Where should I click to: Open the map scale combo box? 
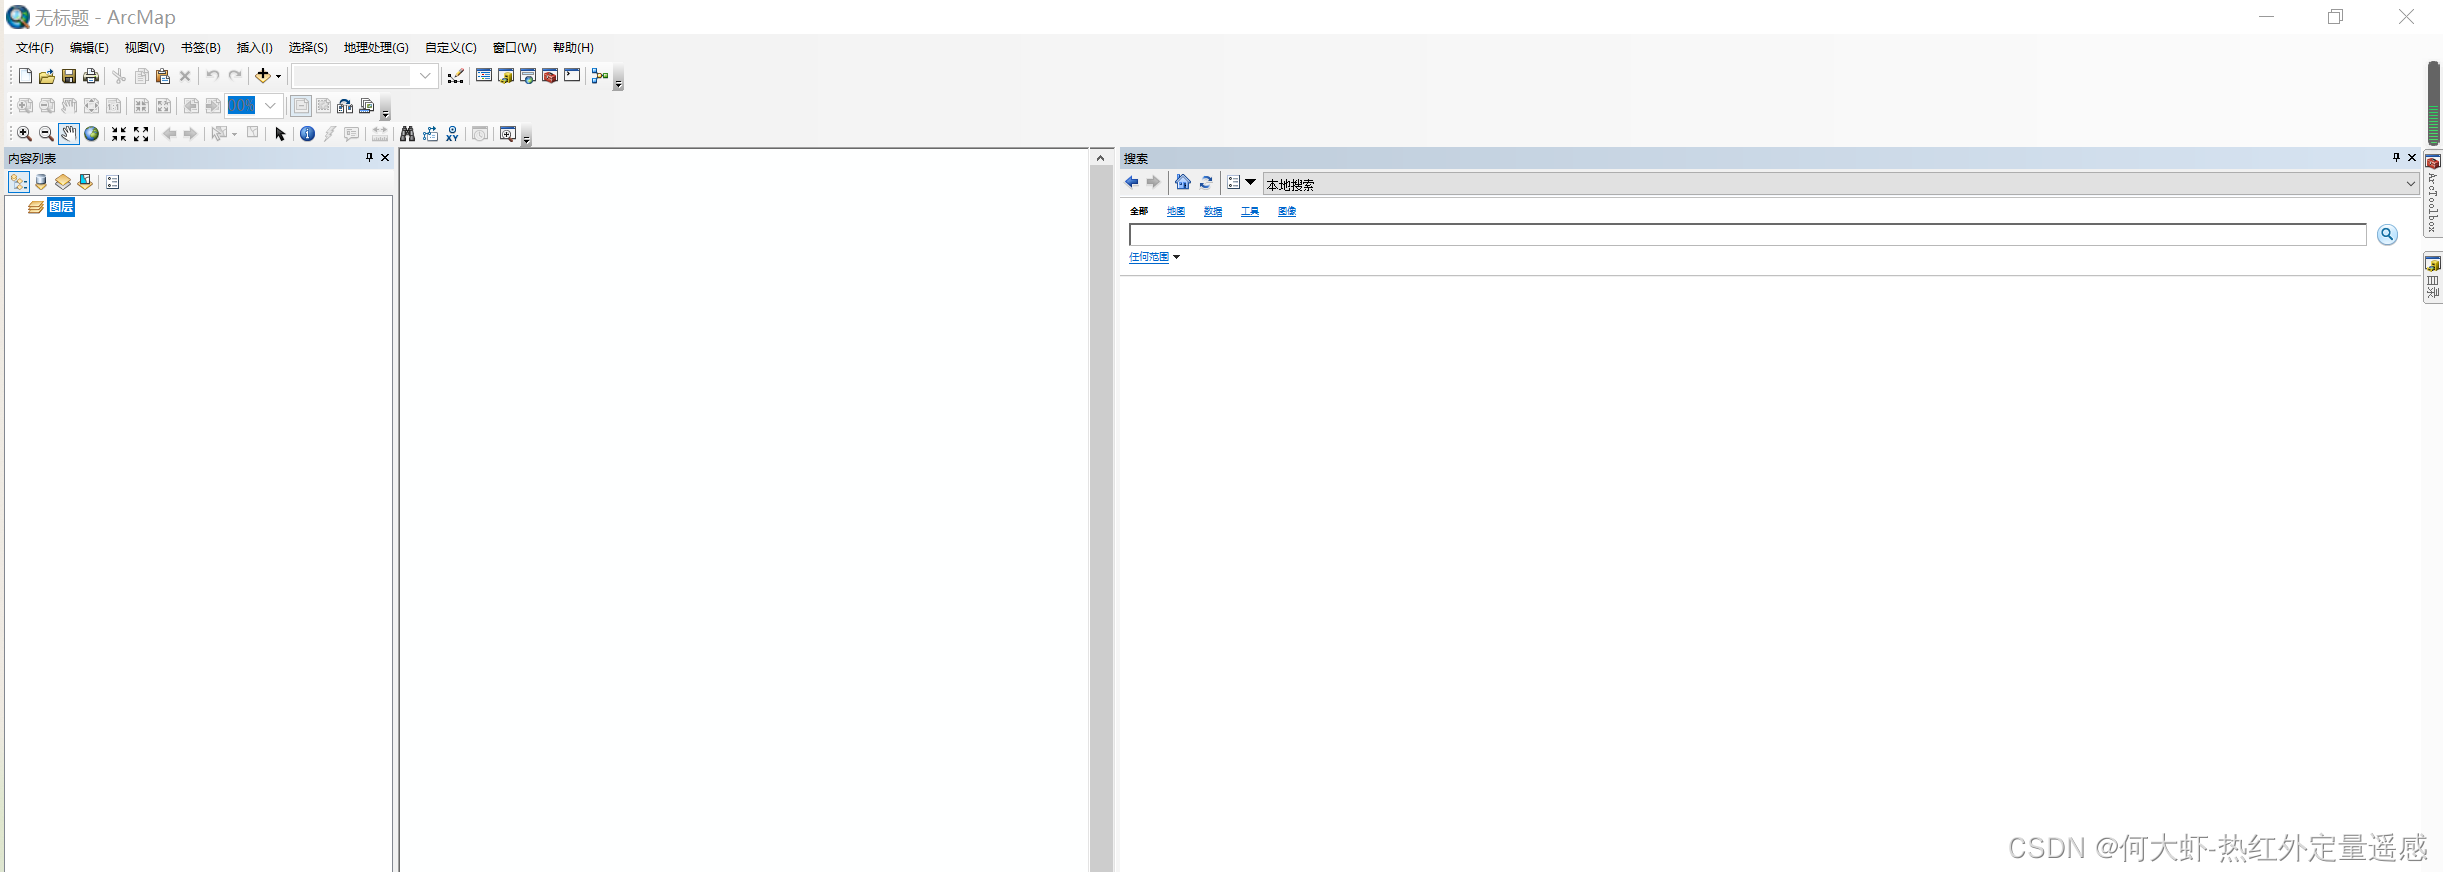(364, 76)
